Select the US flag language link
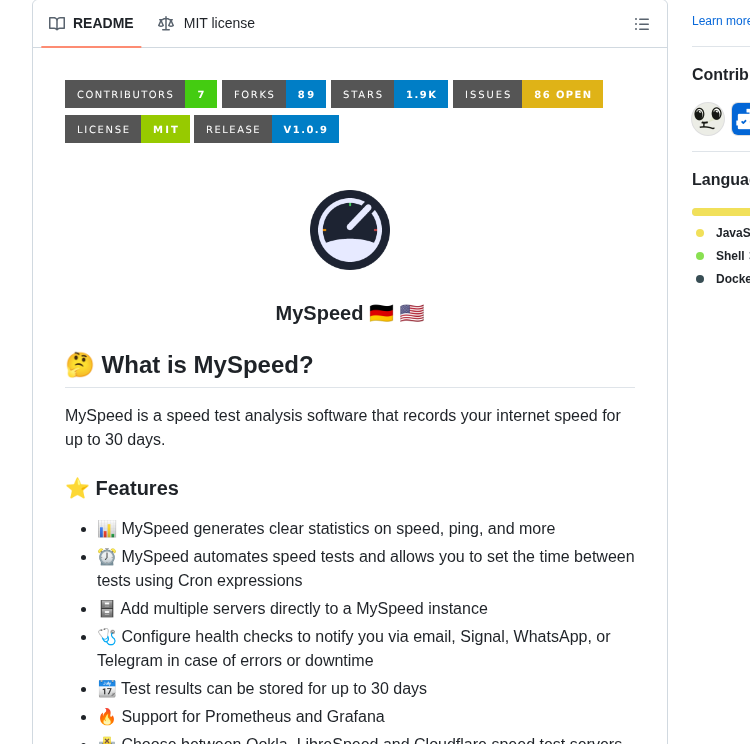 [412, 313]
